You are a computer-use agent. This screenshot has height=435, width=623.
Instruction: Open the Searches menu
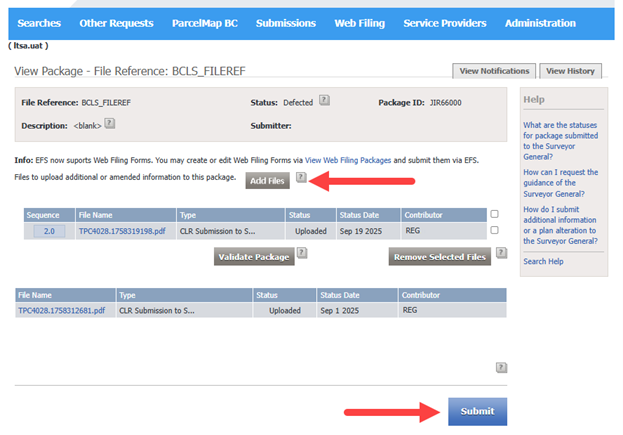click(x=39, y=23)
